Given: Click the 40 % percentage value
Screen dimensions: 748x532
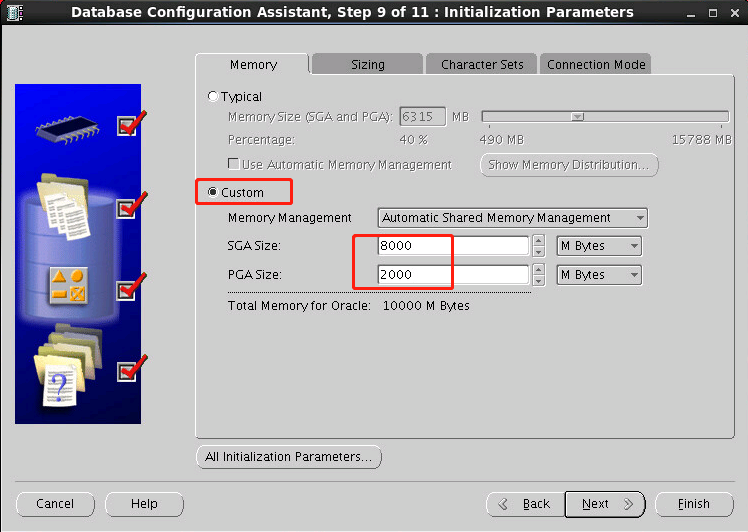Looking at the screenshot, I should (x=414, y=140).
